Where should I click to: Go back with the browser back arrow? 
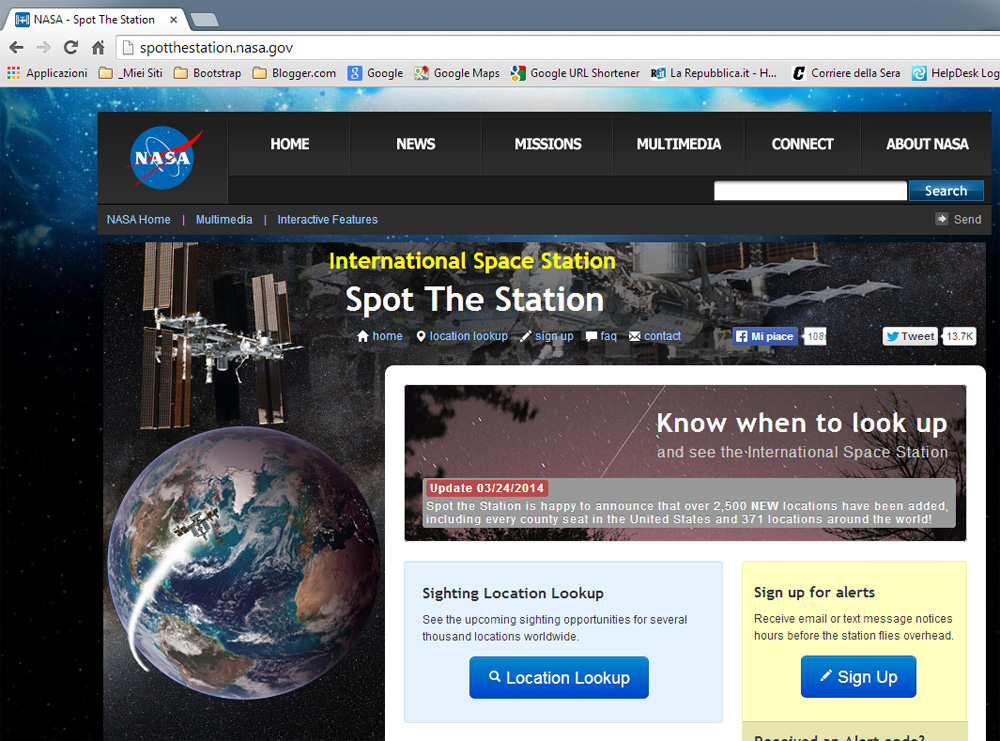[x=17, y=47]
